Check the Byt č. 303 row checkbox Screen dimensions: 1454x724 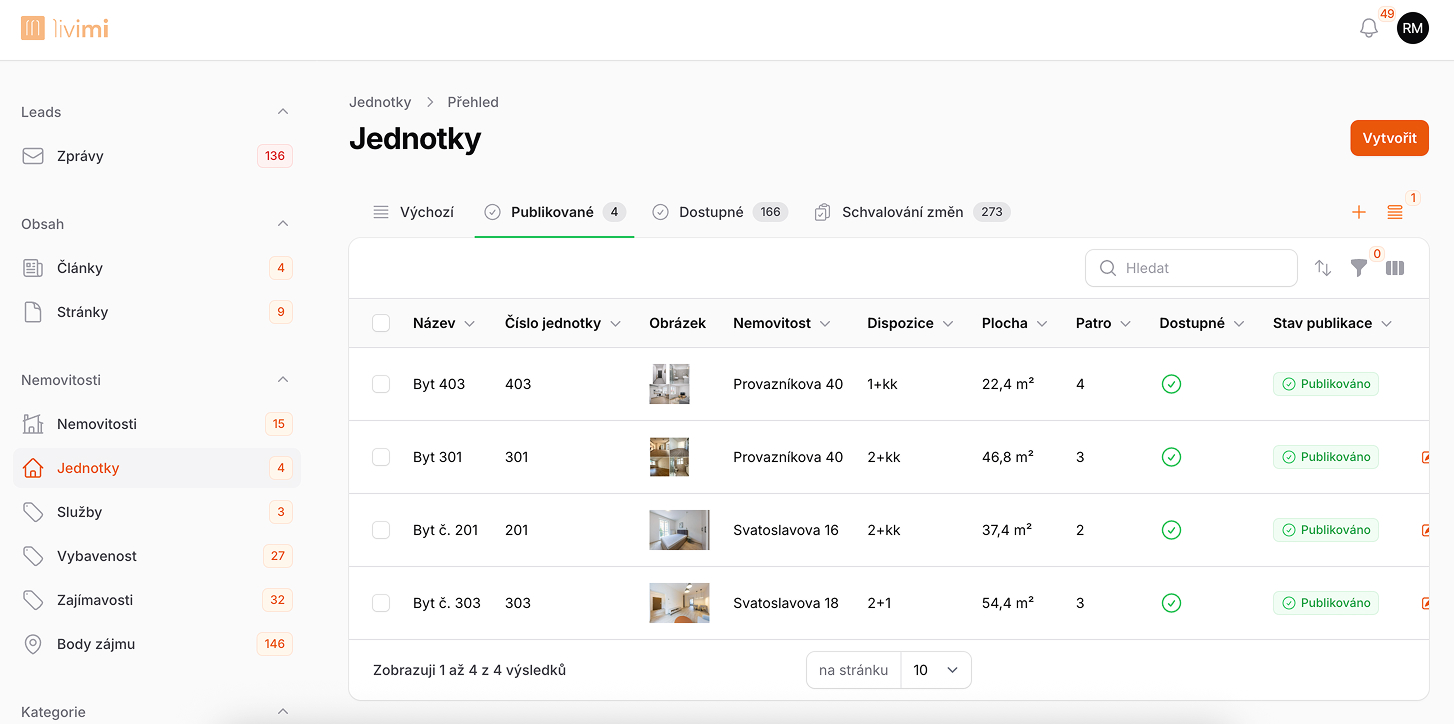pyautogui.click(x=381, y=603)
